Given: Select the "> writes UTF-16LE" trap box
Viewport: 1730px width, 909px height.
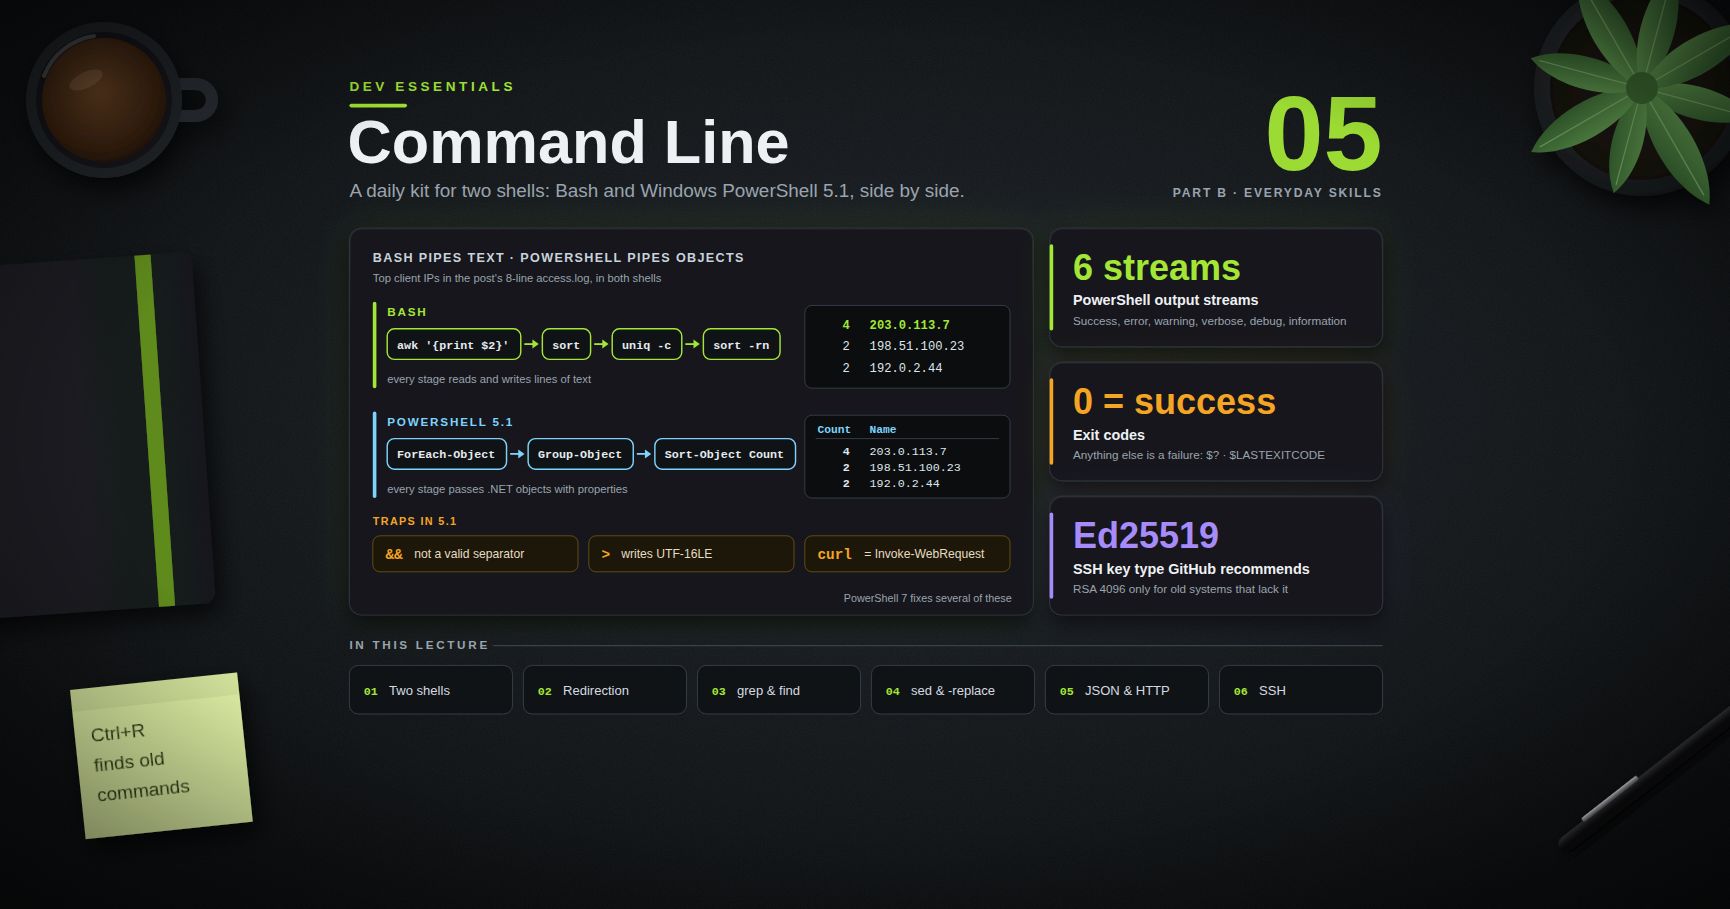Looking at the screenshot, I should 691,554.
